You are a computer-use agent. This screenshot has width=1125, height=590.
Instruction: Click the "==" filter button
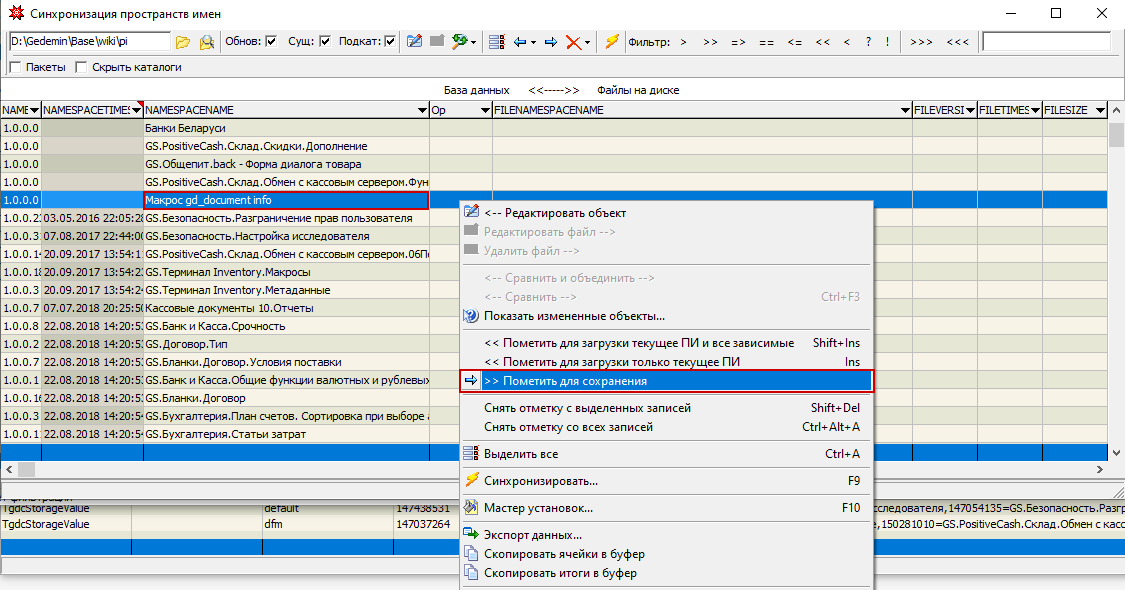click(x=766, y=42)
